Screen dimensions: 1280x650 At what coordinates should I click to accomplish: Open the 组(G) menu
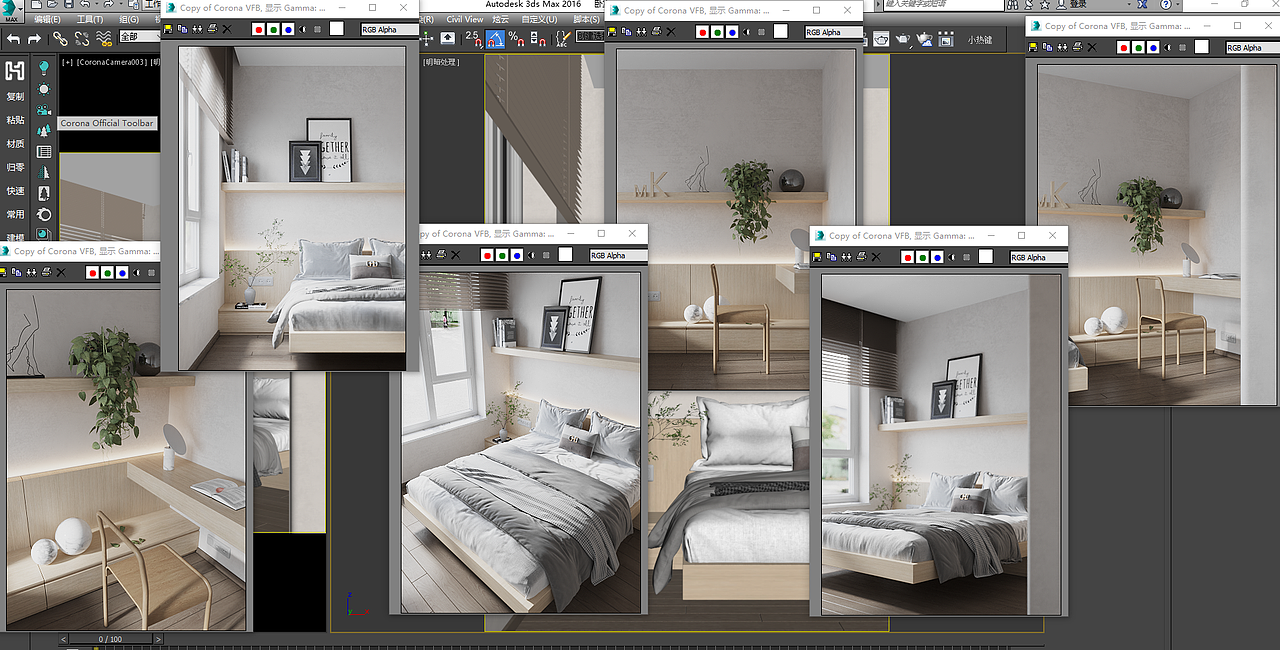tap(129, 19)
